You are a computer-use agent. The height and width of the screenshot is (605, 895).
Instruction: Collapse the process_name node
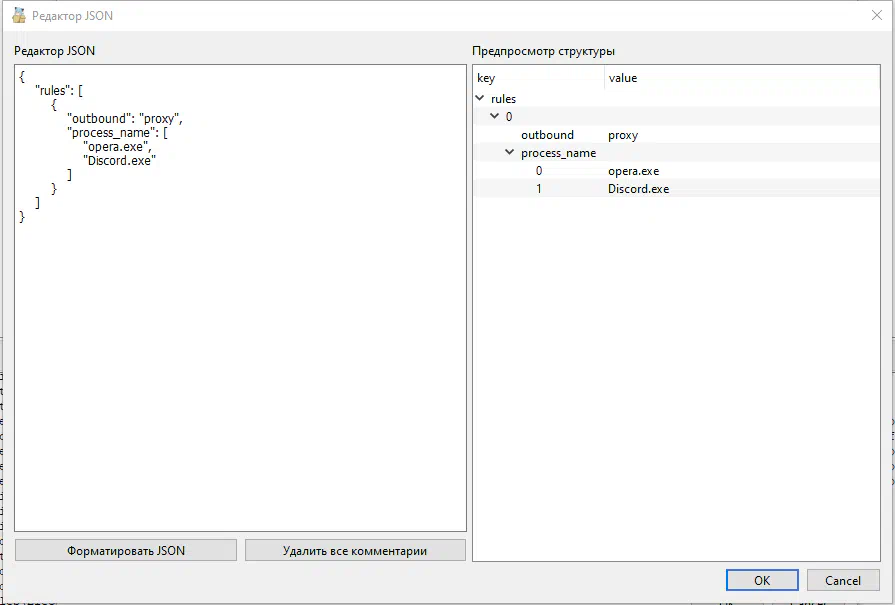click(509, 152)
